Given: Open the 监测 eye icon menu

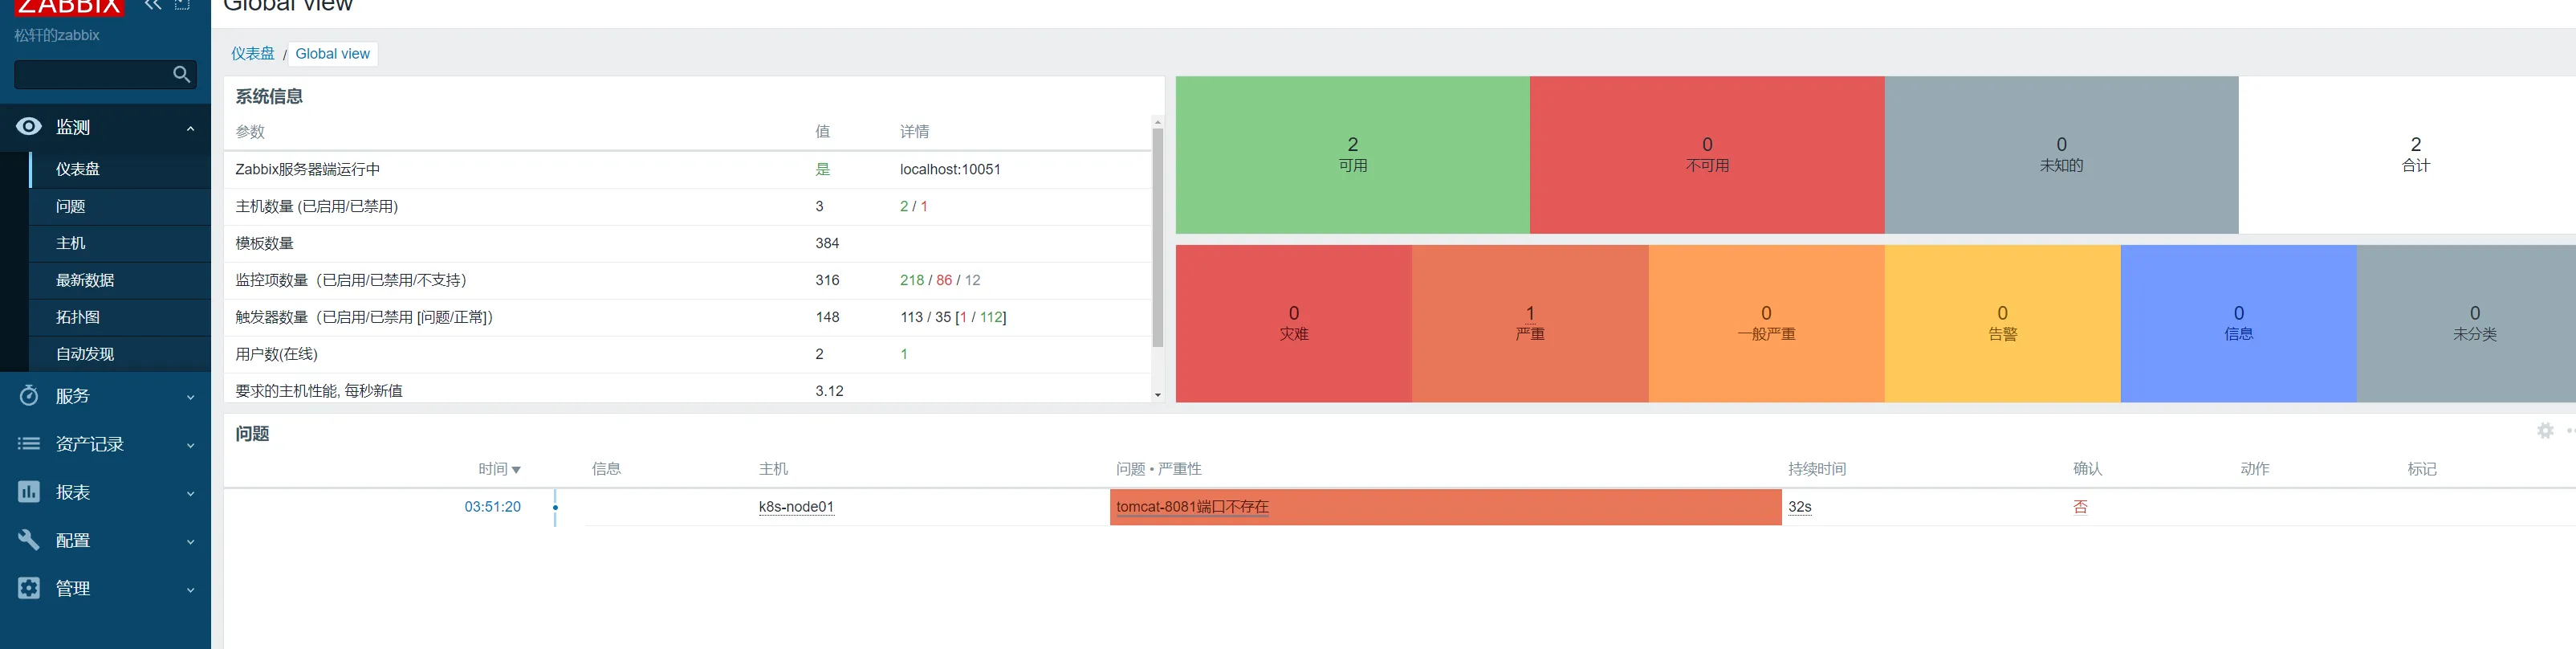Looking at the screenshot, I should pyautogui.click(x=29, y=127).
